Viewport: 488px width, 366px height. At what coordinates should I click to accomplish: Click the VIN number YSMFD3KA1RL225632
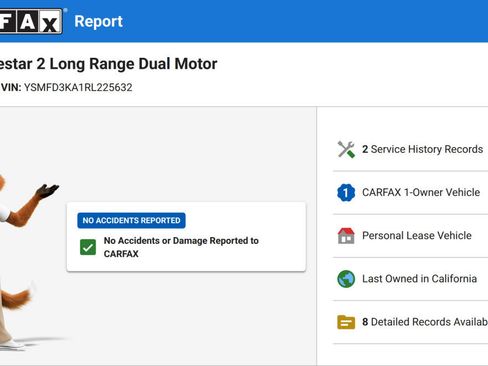click(78, 88)
